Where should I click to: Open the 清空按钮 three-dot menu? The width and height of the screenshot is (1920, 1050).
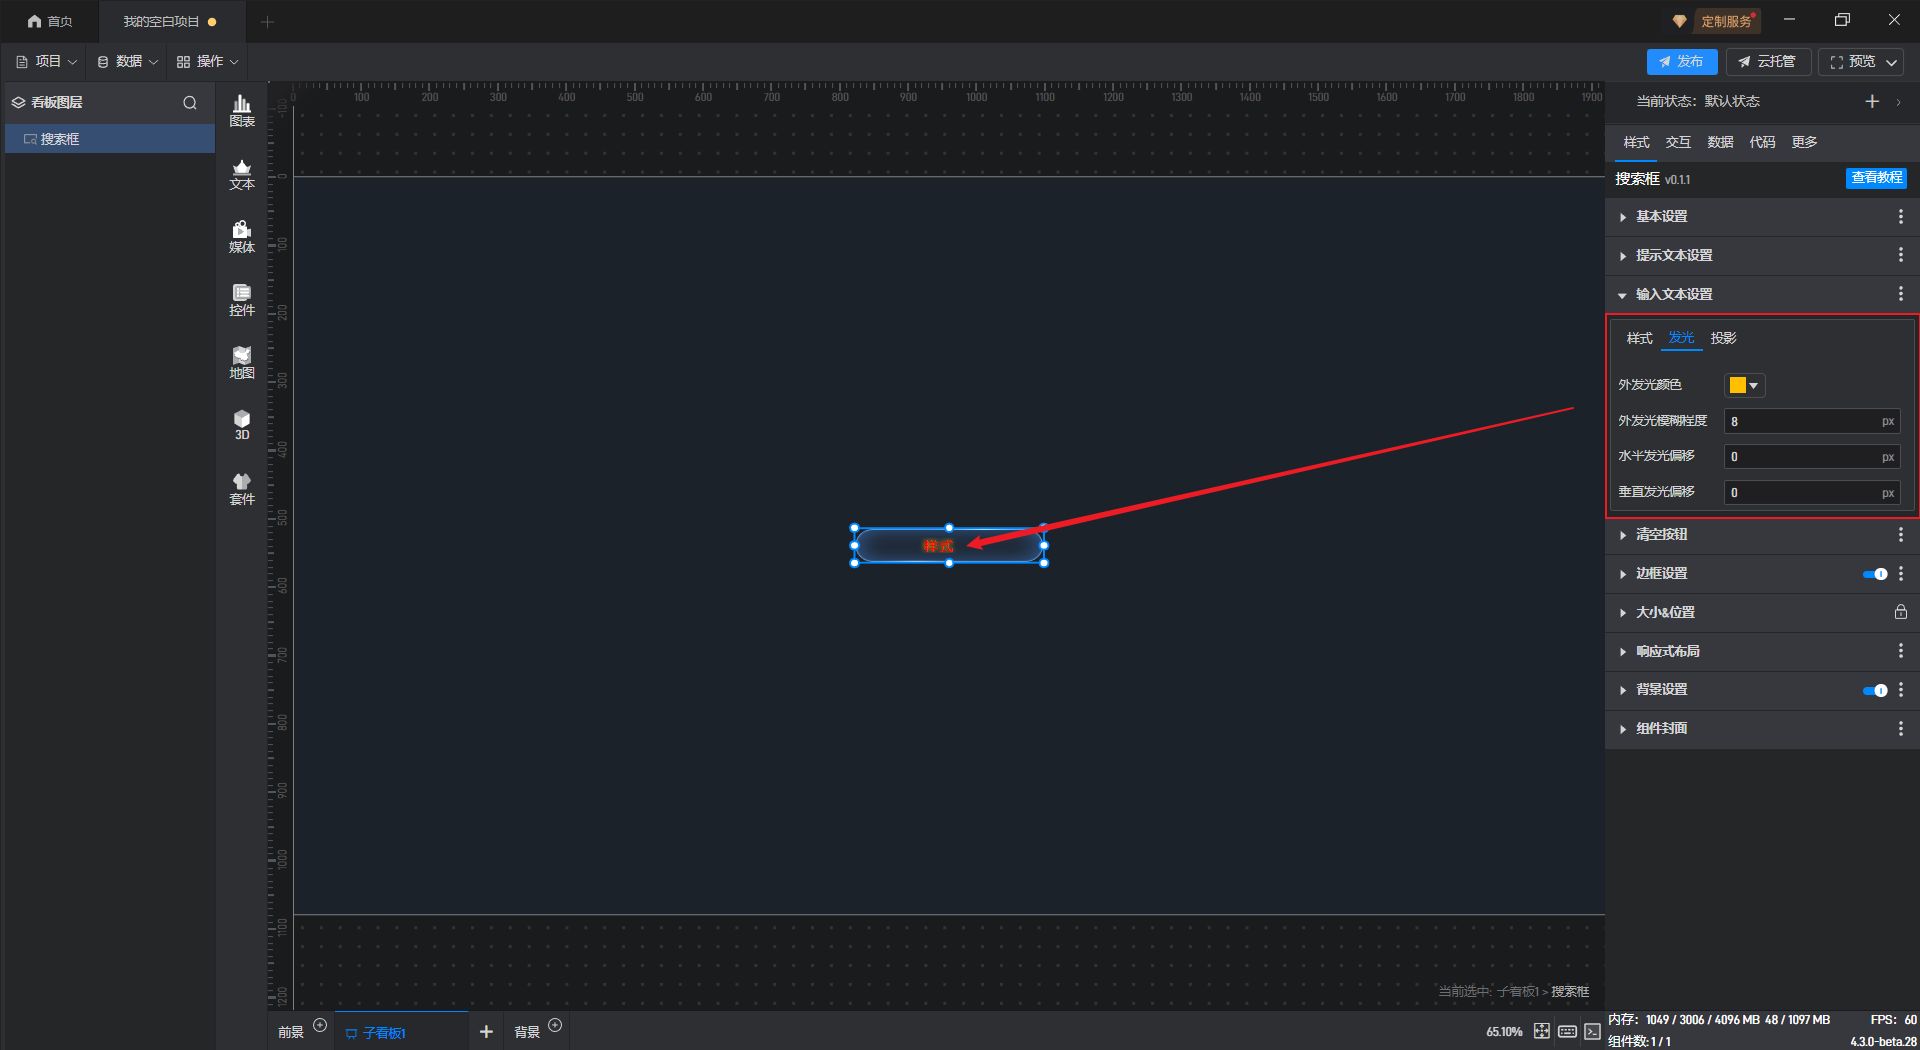(1900, 535)
